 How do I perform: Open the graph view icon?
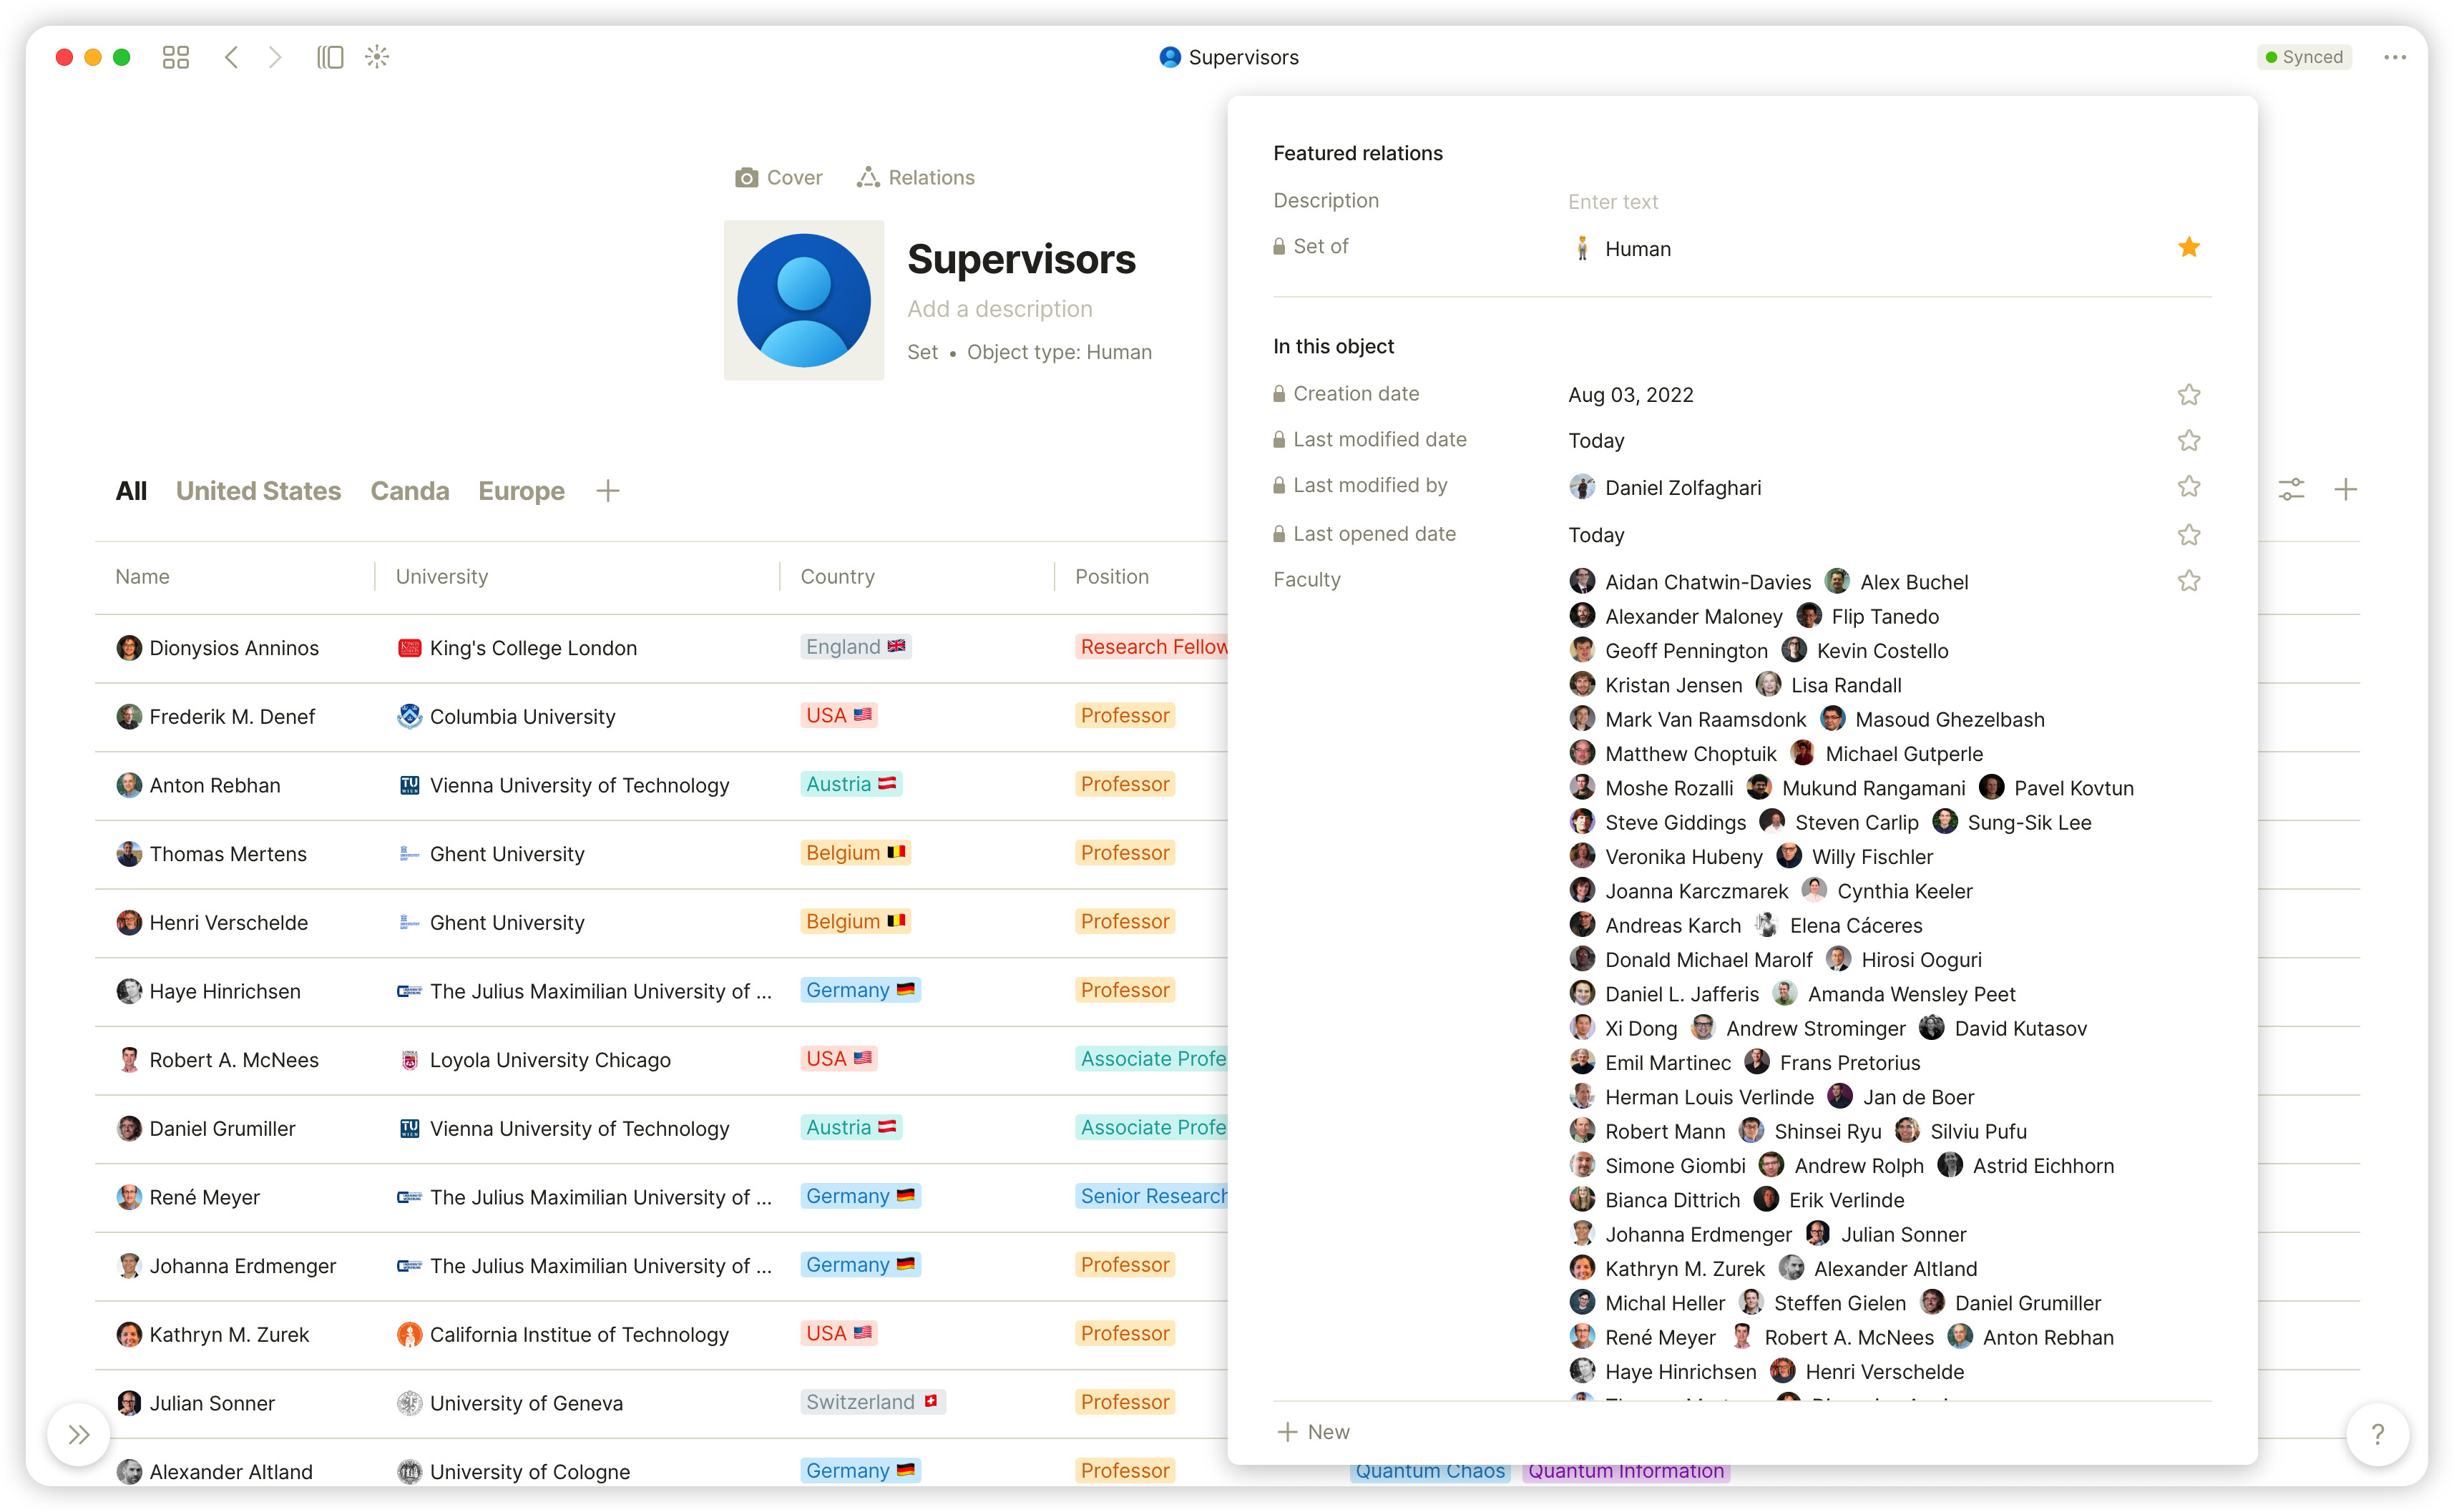pos(377,57)
